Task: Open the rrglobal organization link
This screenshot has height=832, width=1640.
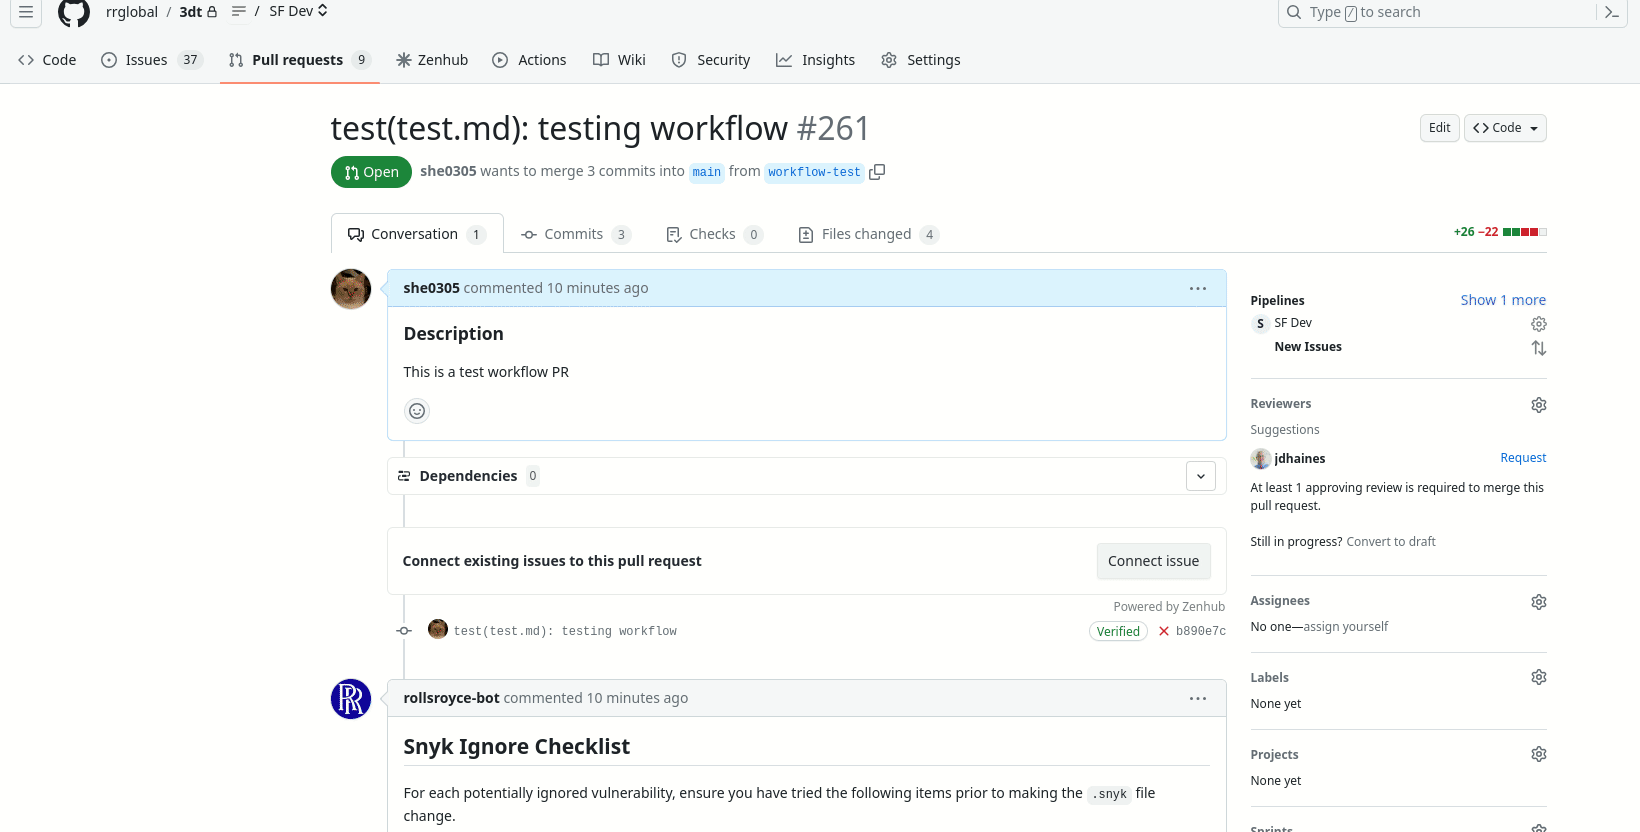Action: [x=132, y=12]
